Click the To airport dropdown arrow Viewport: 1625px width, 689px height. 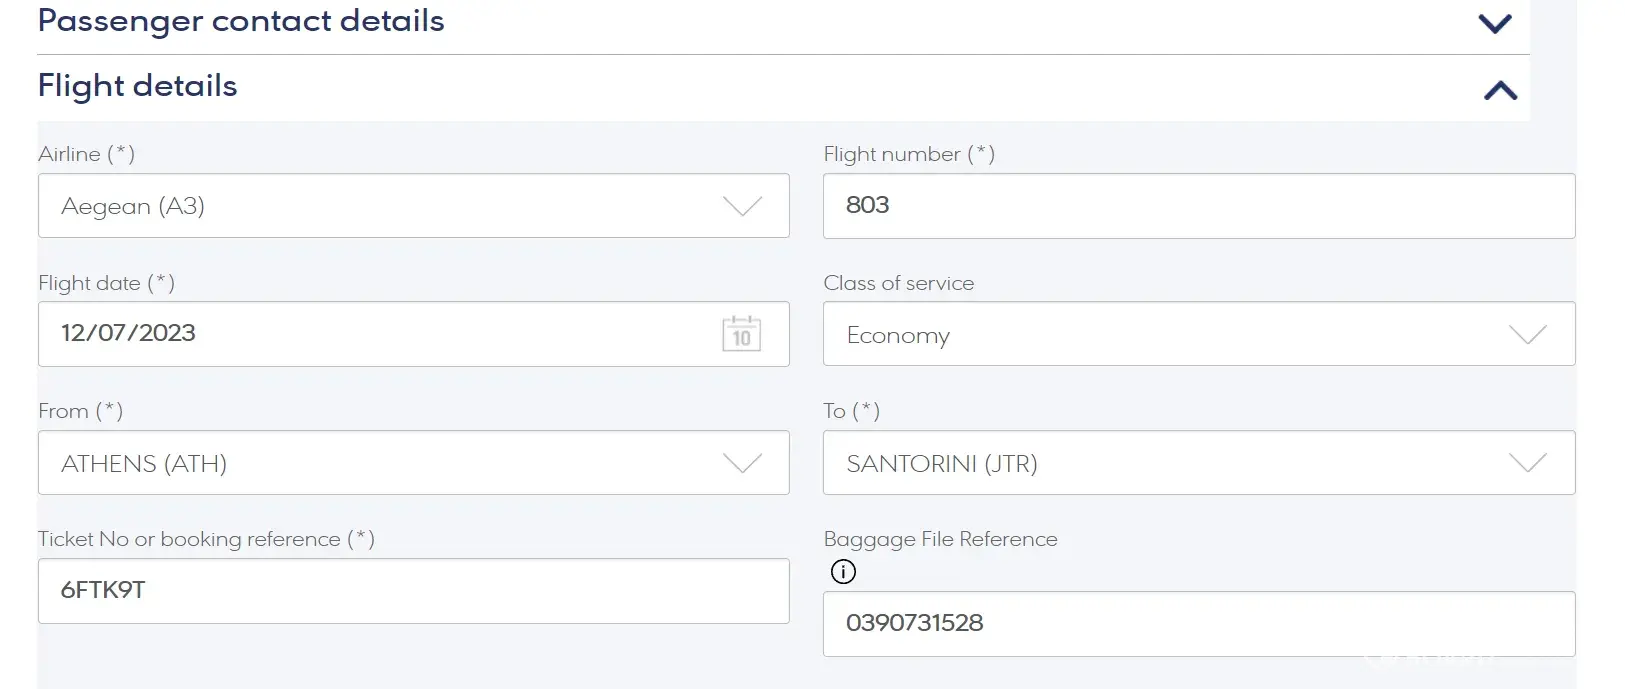tap(1527, 463)
